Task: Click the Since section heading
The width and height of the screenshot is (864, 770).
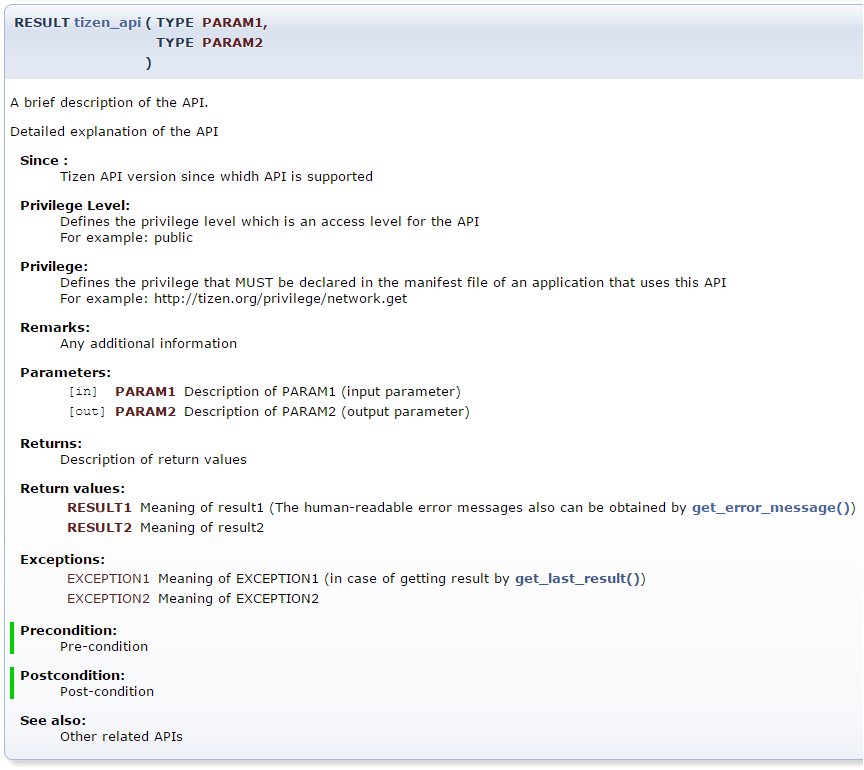Action: tap(42, 160)
